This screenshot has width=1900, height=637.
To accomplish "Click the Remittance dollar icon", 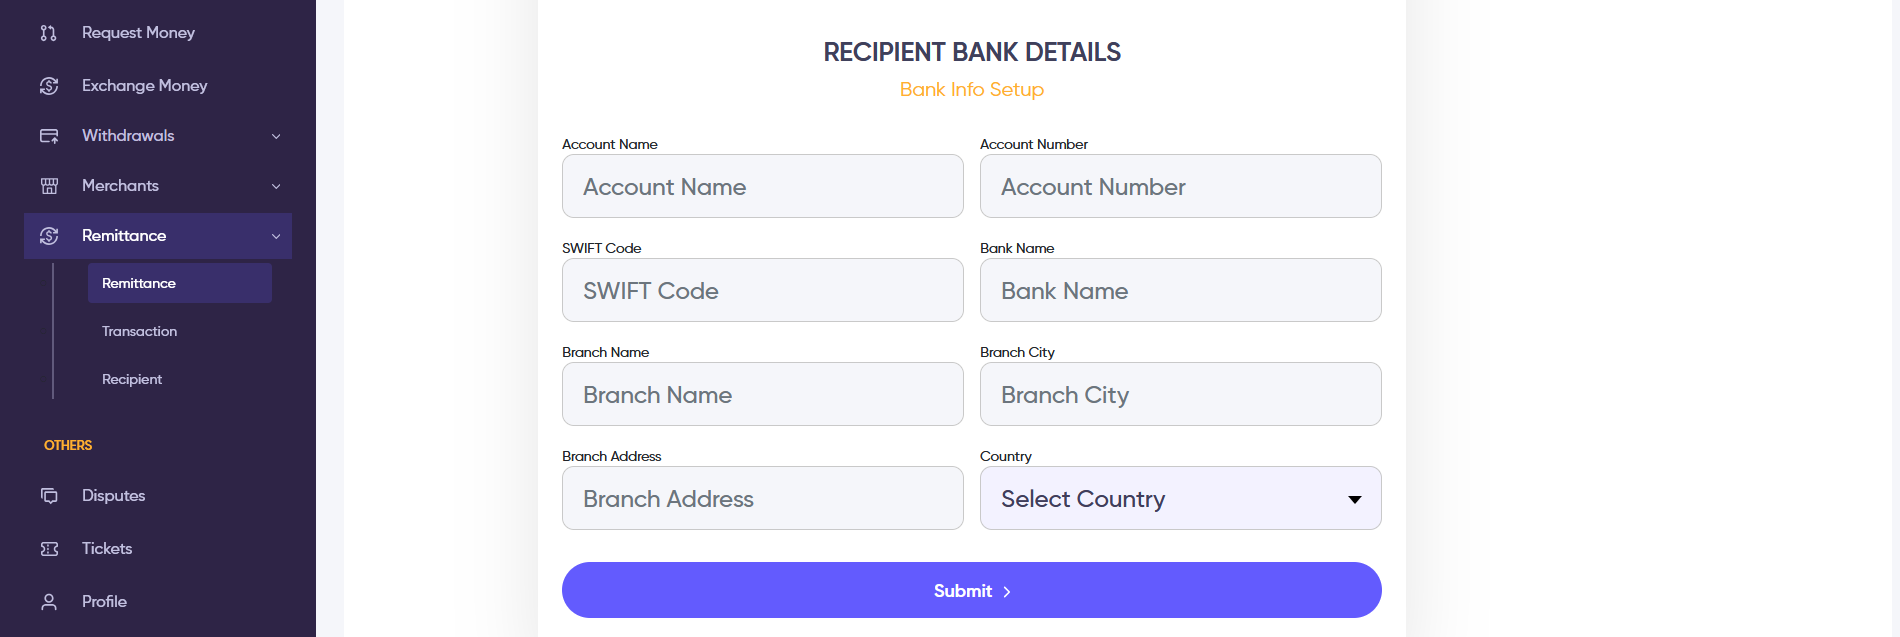I will click(x=48, y=236).
